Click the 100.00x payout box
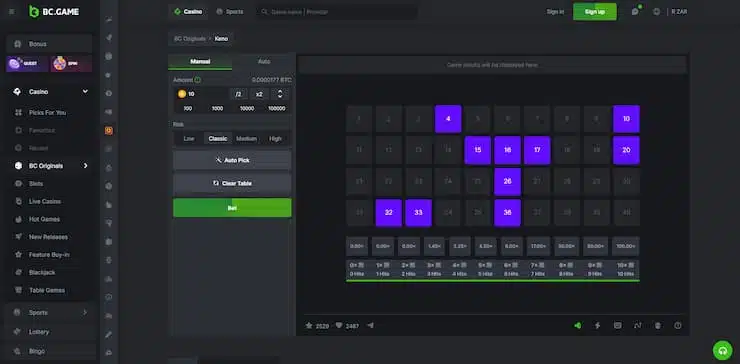Screen dimensions: 740x364 point(626,246)
